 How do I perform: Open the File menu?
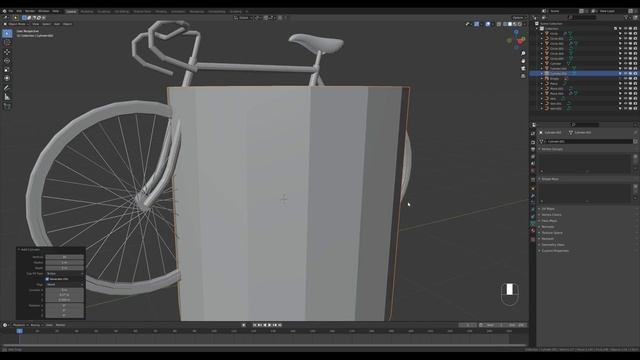[11, 11]
